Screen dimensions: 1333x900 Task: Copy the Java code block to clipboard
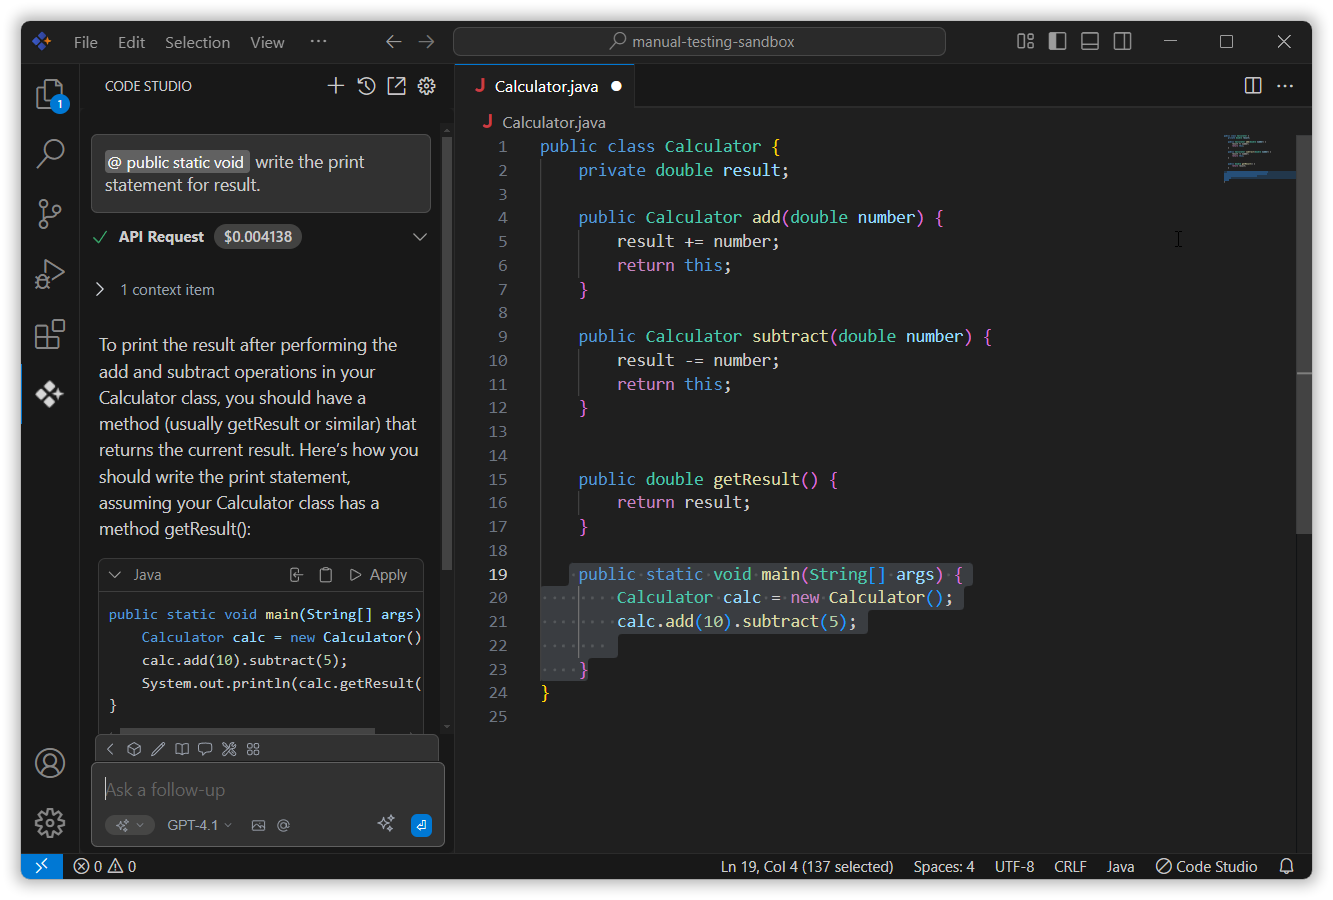click(x=325, y=575)
